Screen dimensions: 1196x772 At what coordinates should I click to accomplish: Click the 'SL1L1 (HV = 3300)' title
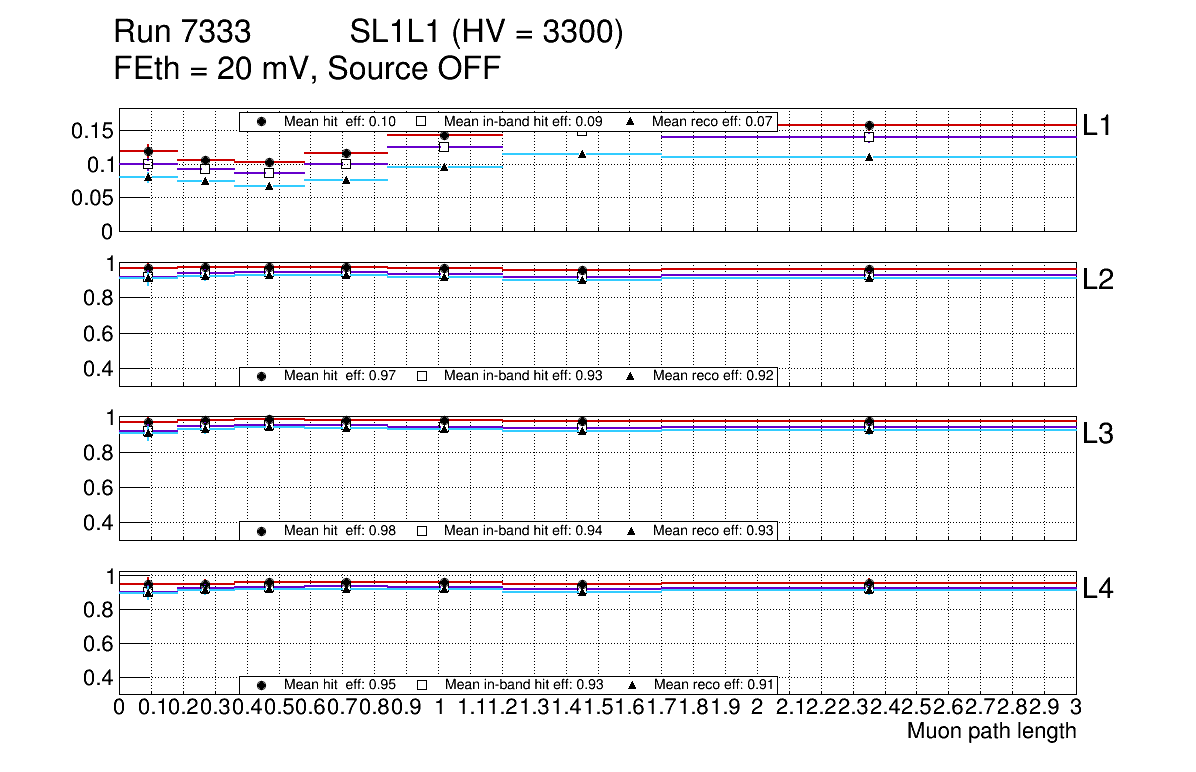click(486, 33)
